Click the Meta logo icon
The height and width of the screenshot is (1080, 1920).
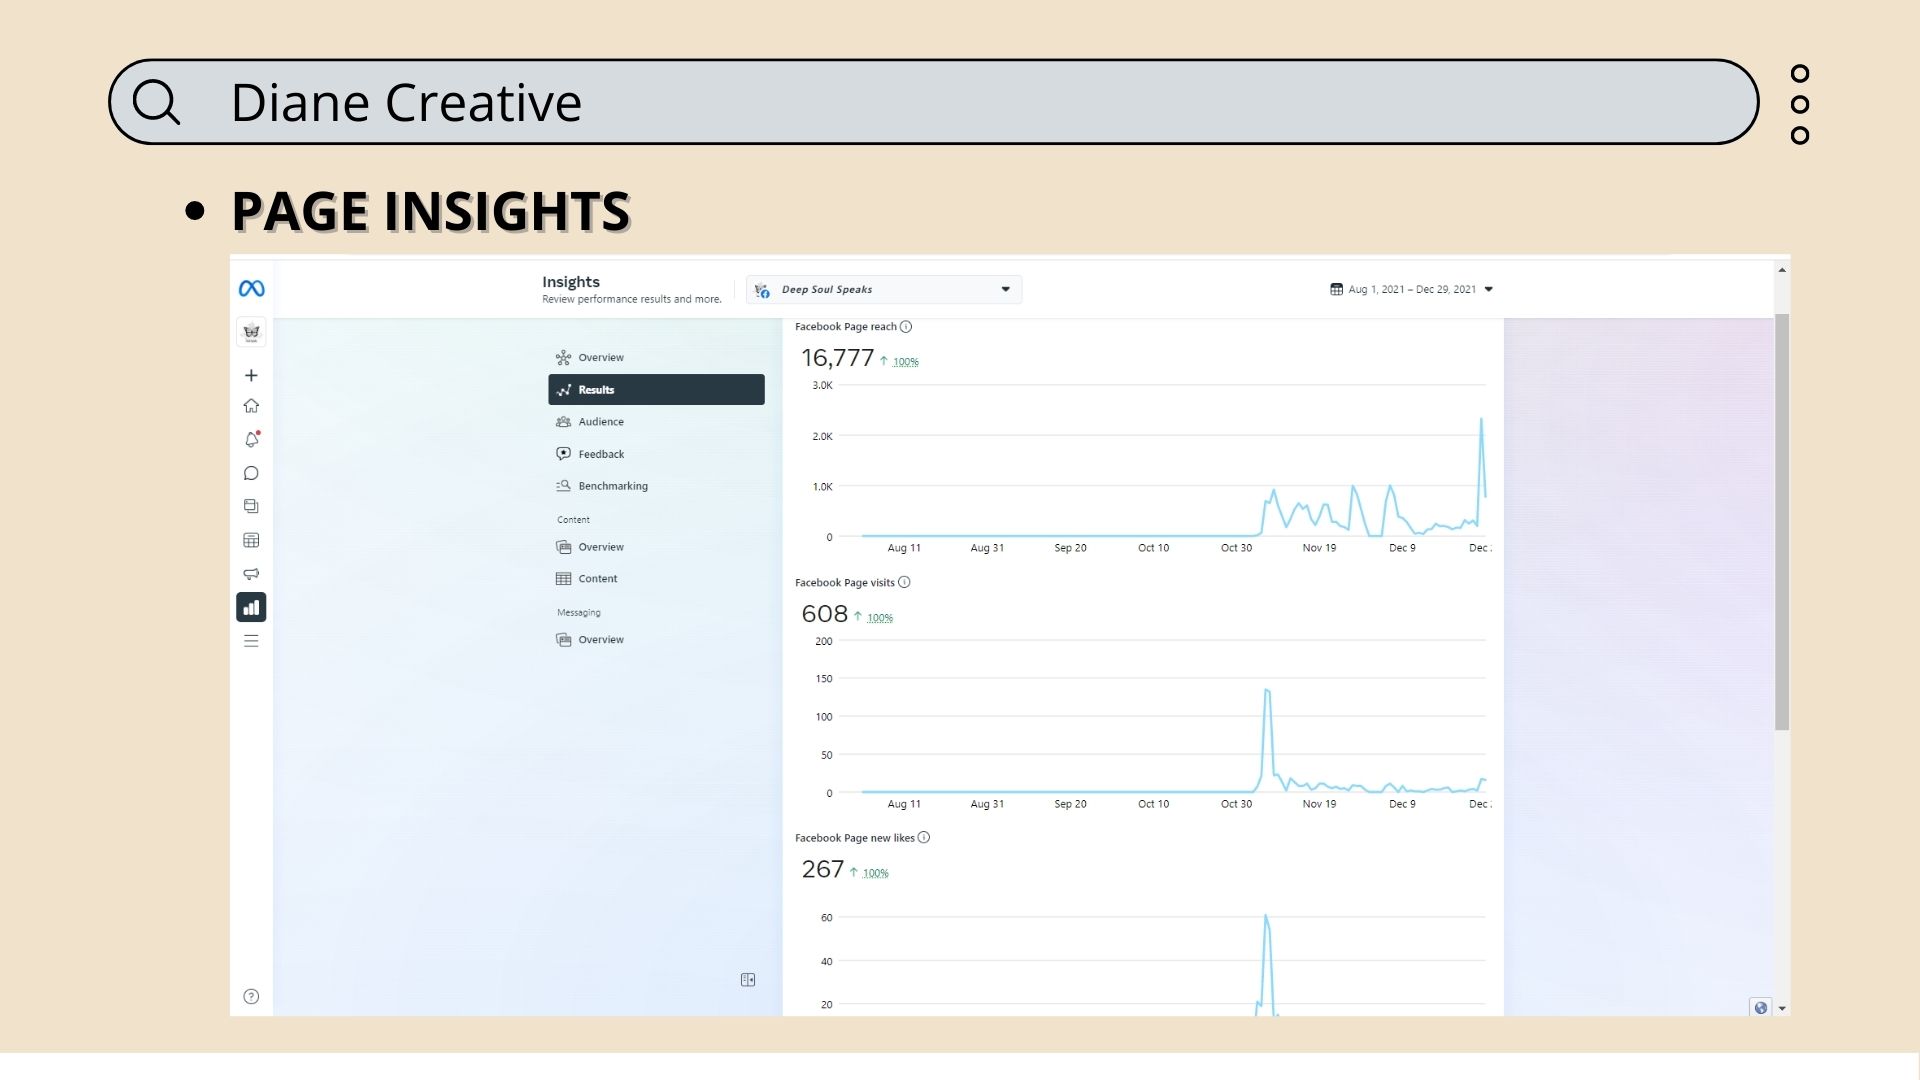pyautogui.click(x=251, y=289)
